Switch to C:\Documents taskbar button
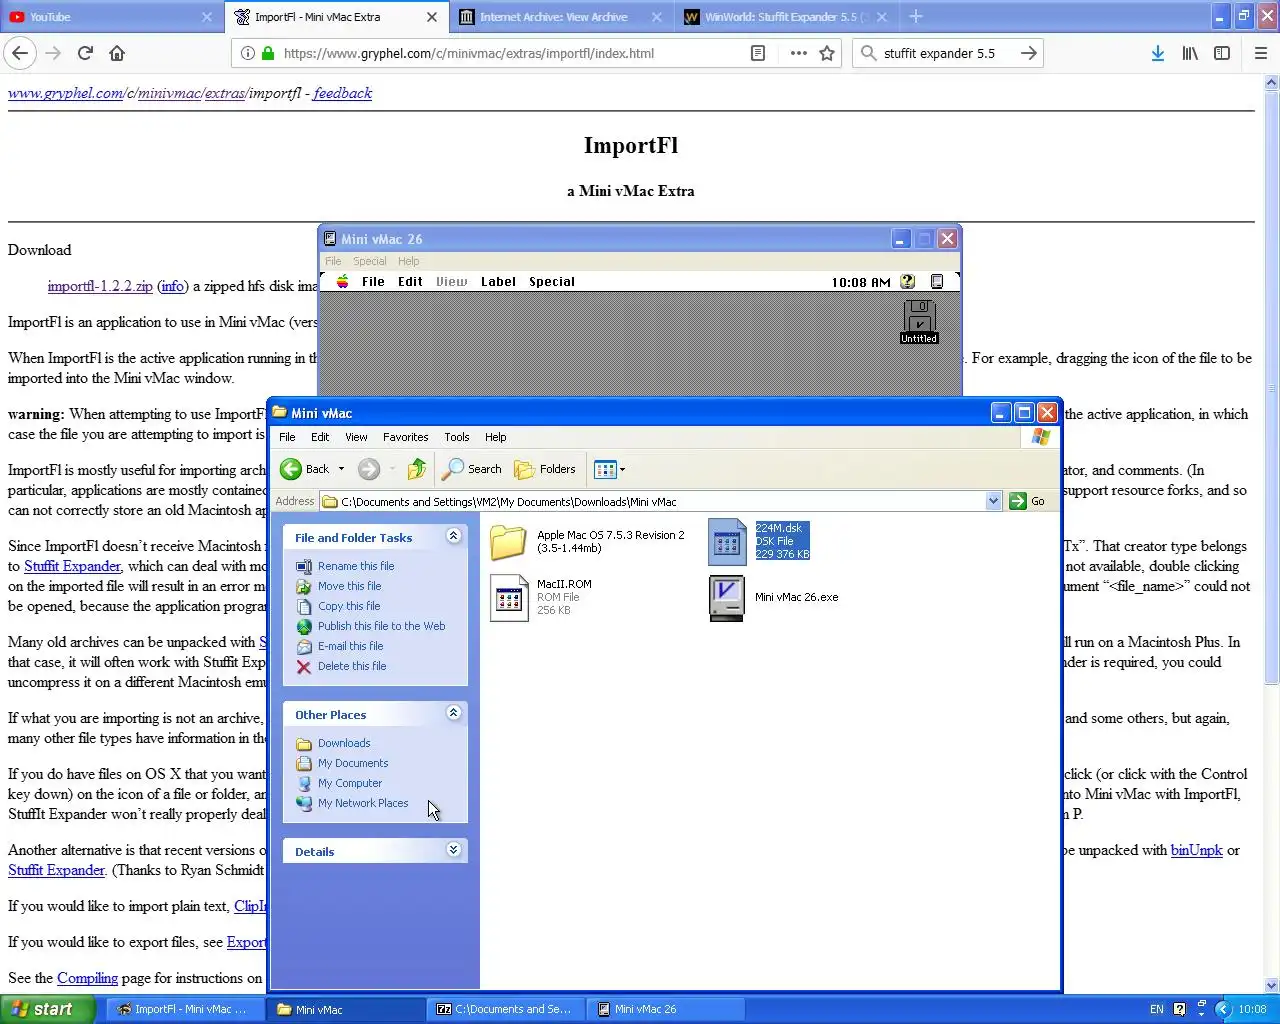The height and width of the screenshot is (1024, 1280). coord(507,1009)
